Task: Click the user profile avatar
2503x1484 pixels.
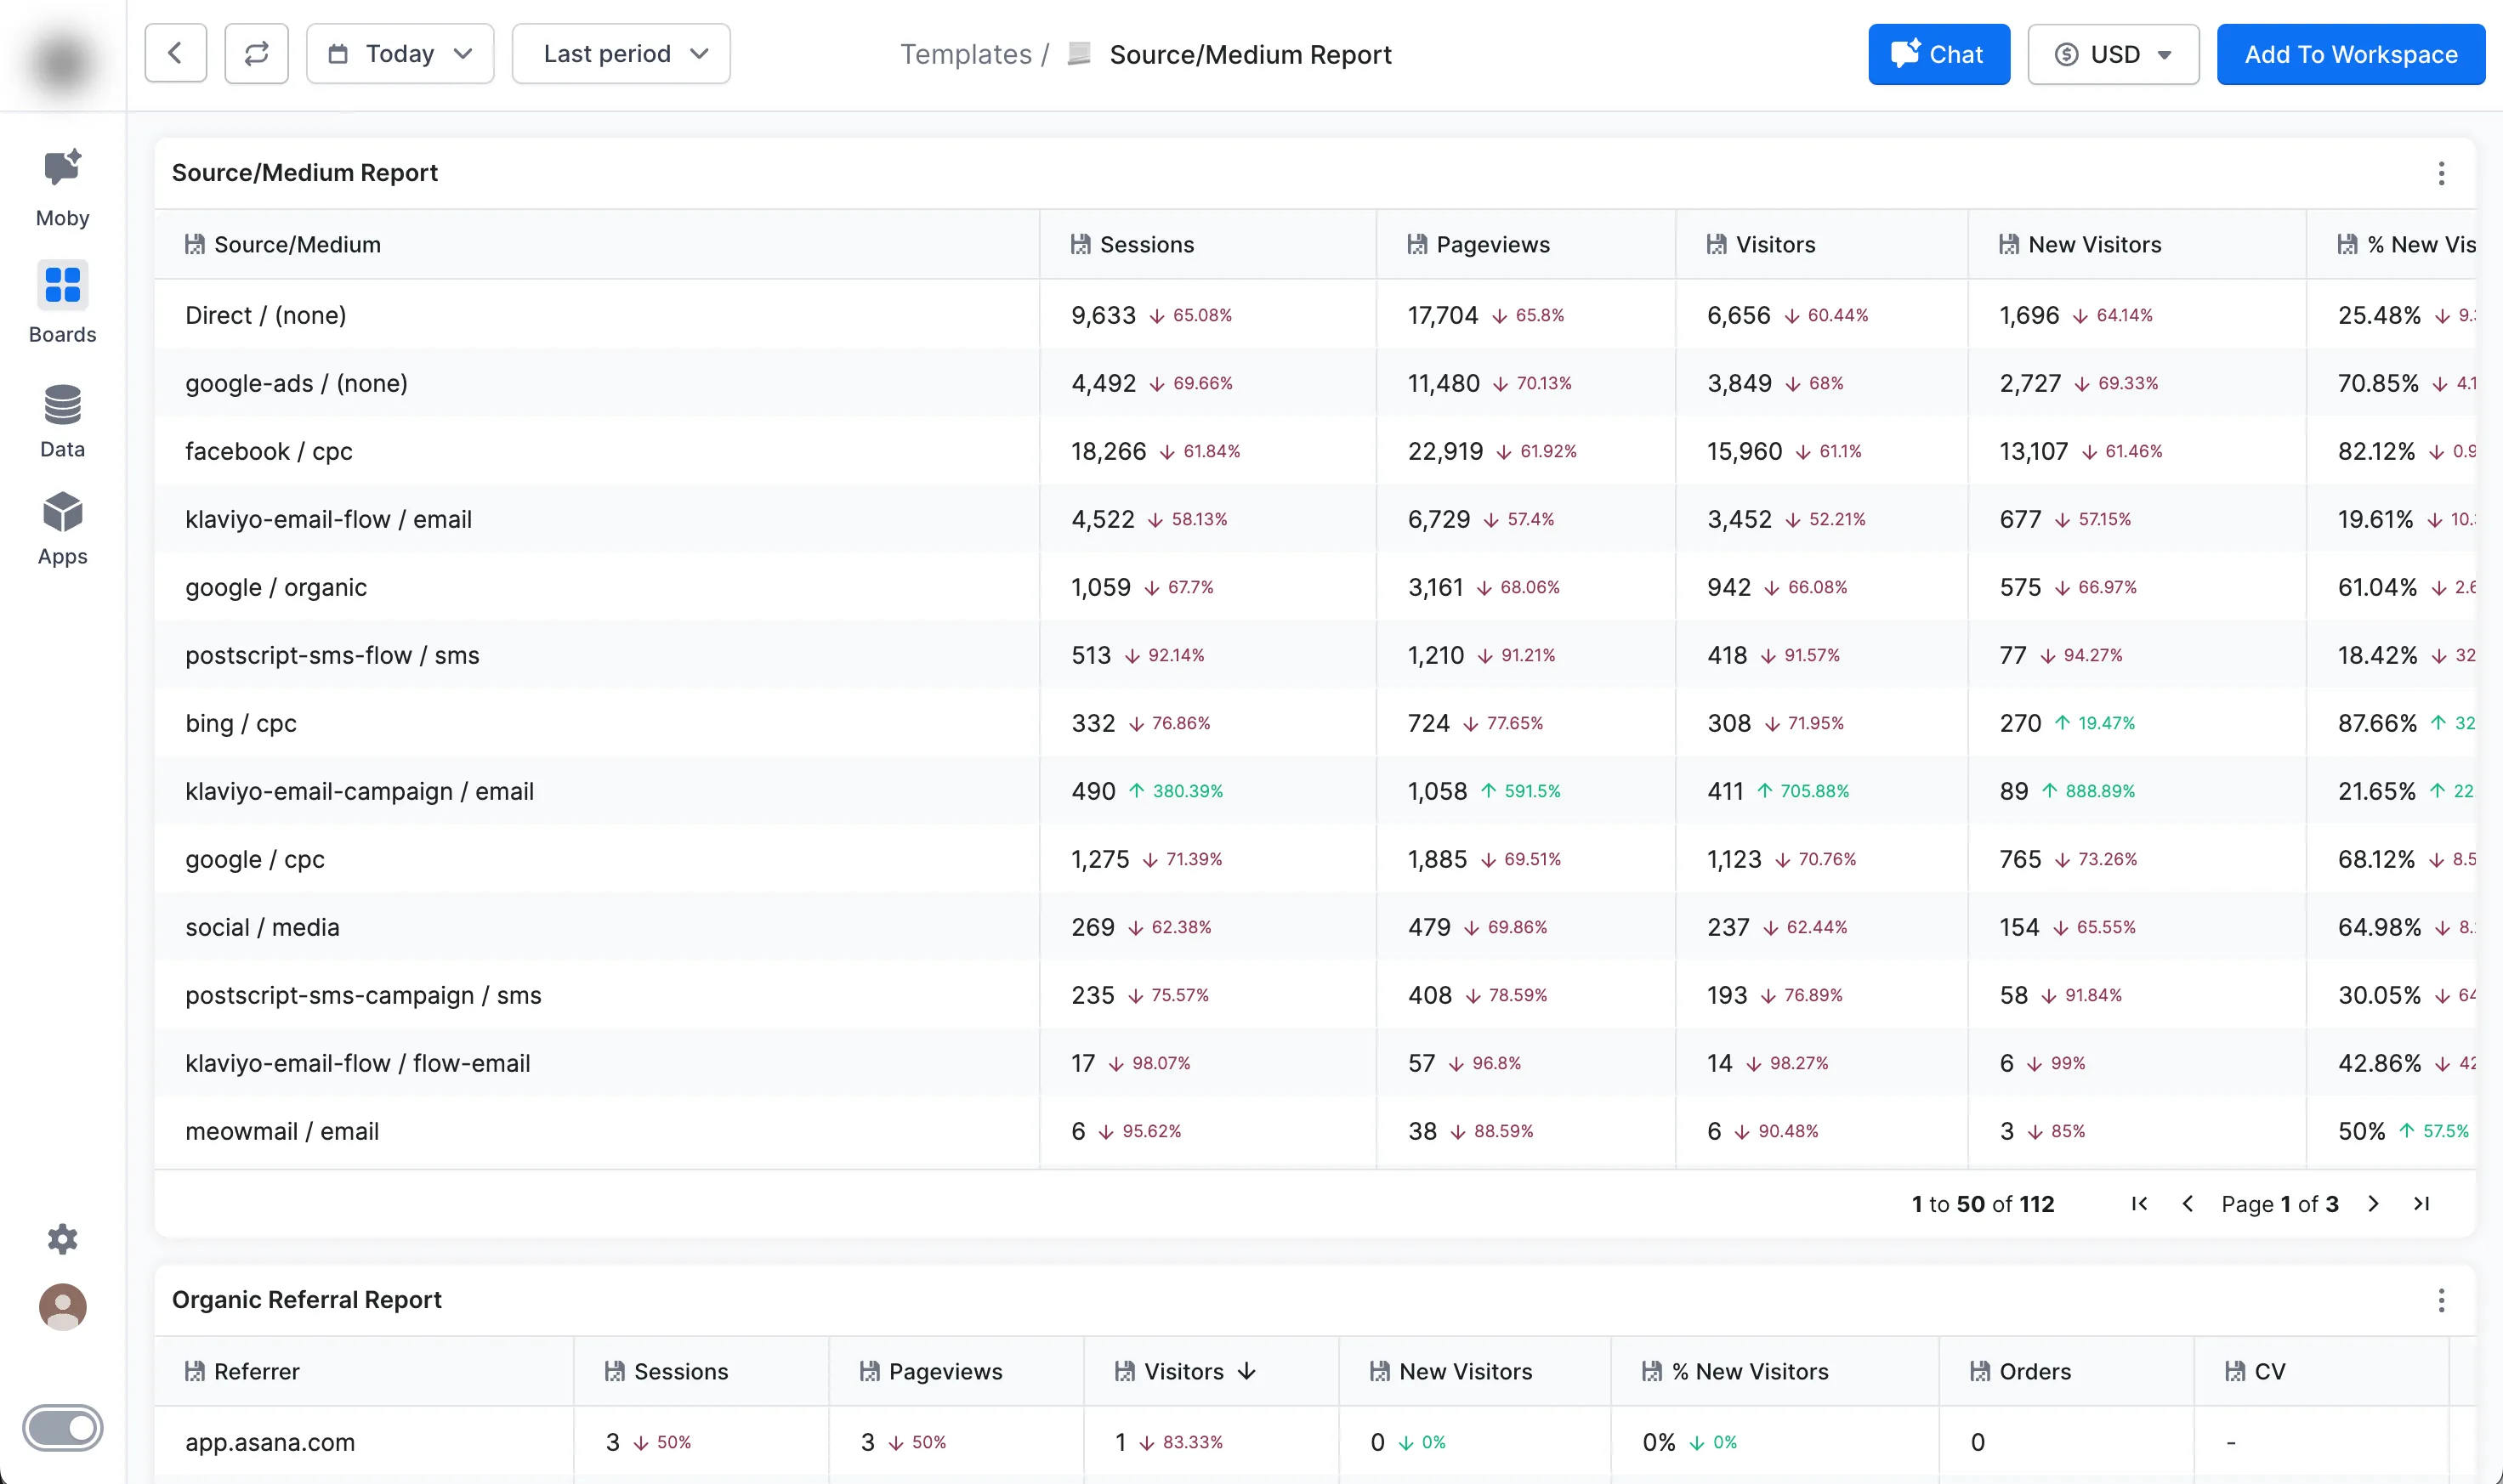Action: click(x=62, y=1306)
